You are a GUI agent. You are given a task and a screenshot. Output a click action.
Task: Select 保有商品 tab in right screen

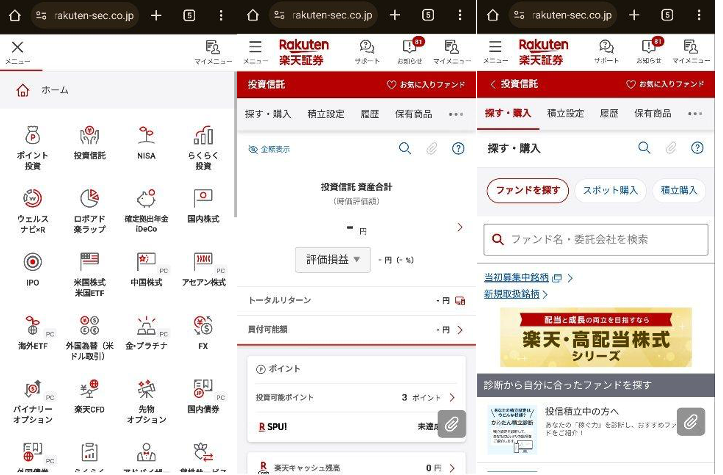(x=652, y=113)
